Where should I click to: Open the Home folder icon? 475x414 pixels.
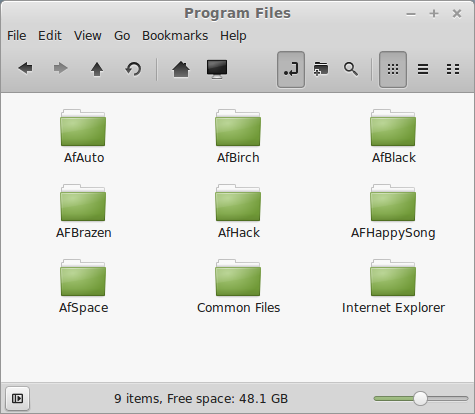pyautogui.click(x=181, y=69)
